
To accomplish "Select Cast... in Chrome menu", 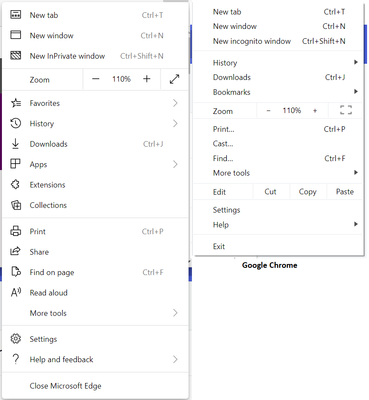I will tap(223, 144).
